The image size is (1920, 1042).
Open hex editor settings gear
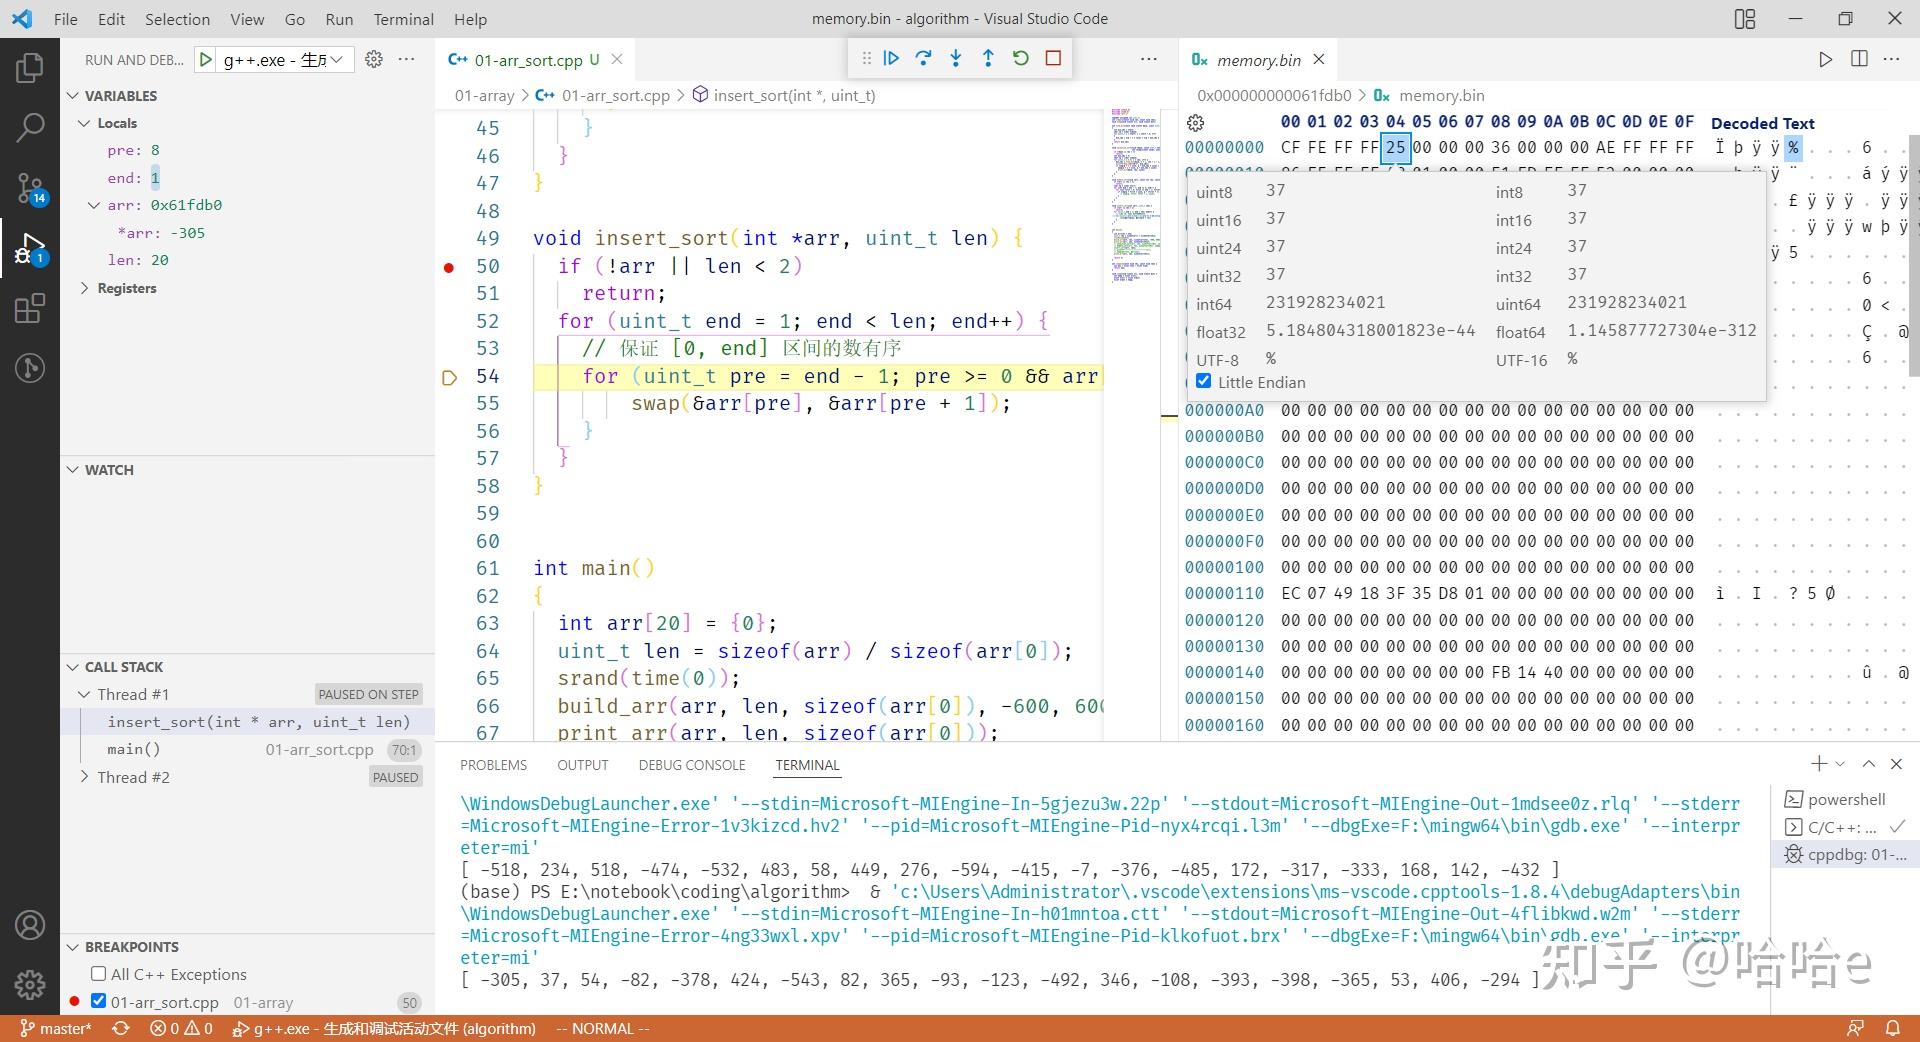[1195, 122]
